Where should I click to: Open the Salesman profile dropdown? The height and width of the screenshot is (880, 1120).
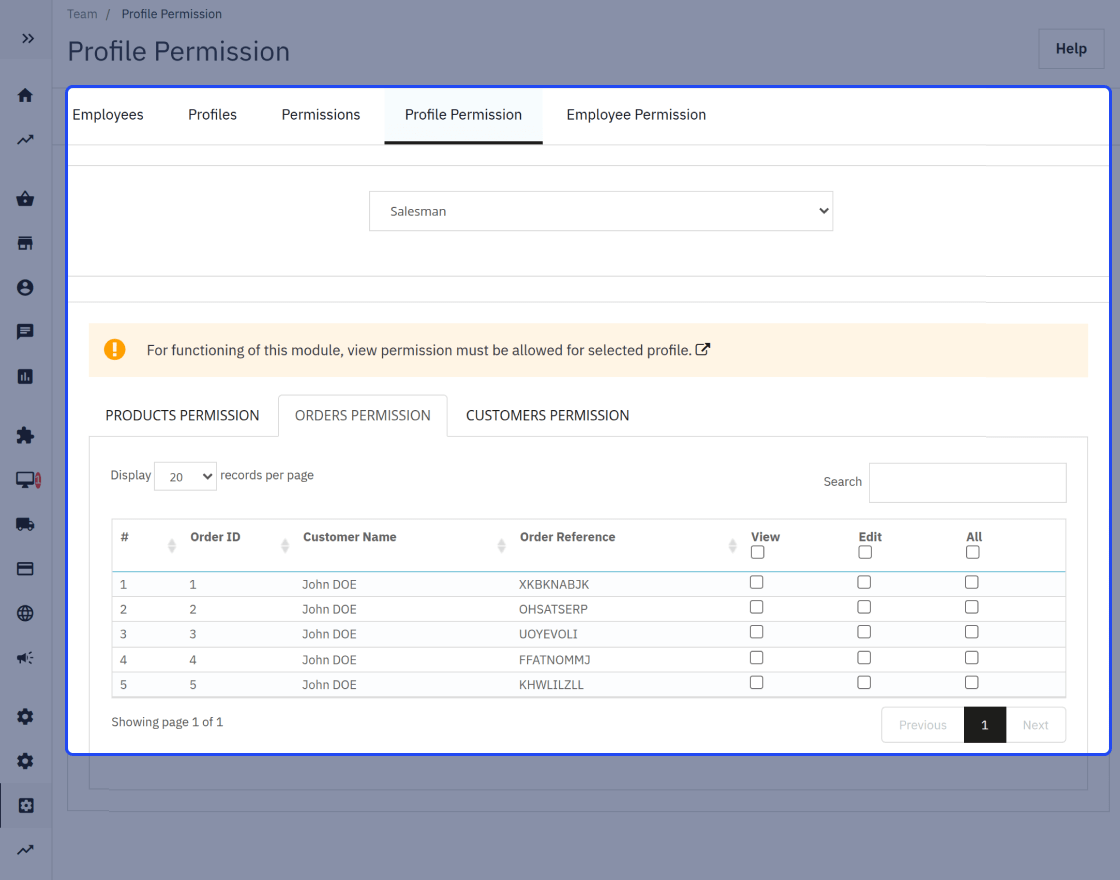[601, 211]
